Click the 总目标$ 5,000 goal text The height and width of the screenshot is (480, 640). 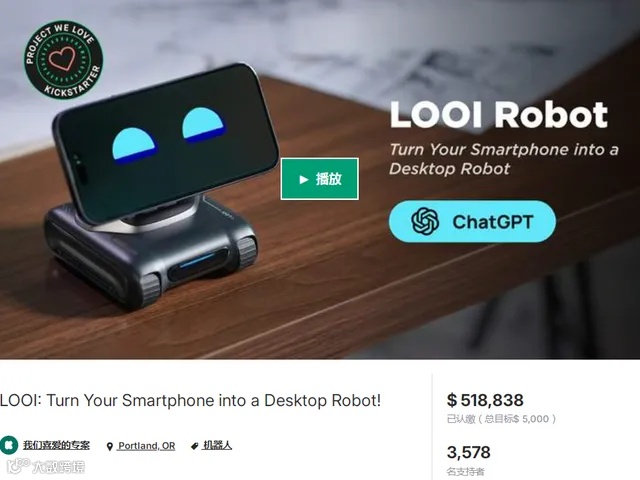pyautogui.click(x=516, y=419)
